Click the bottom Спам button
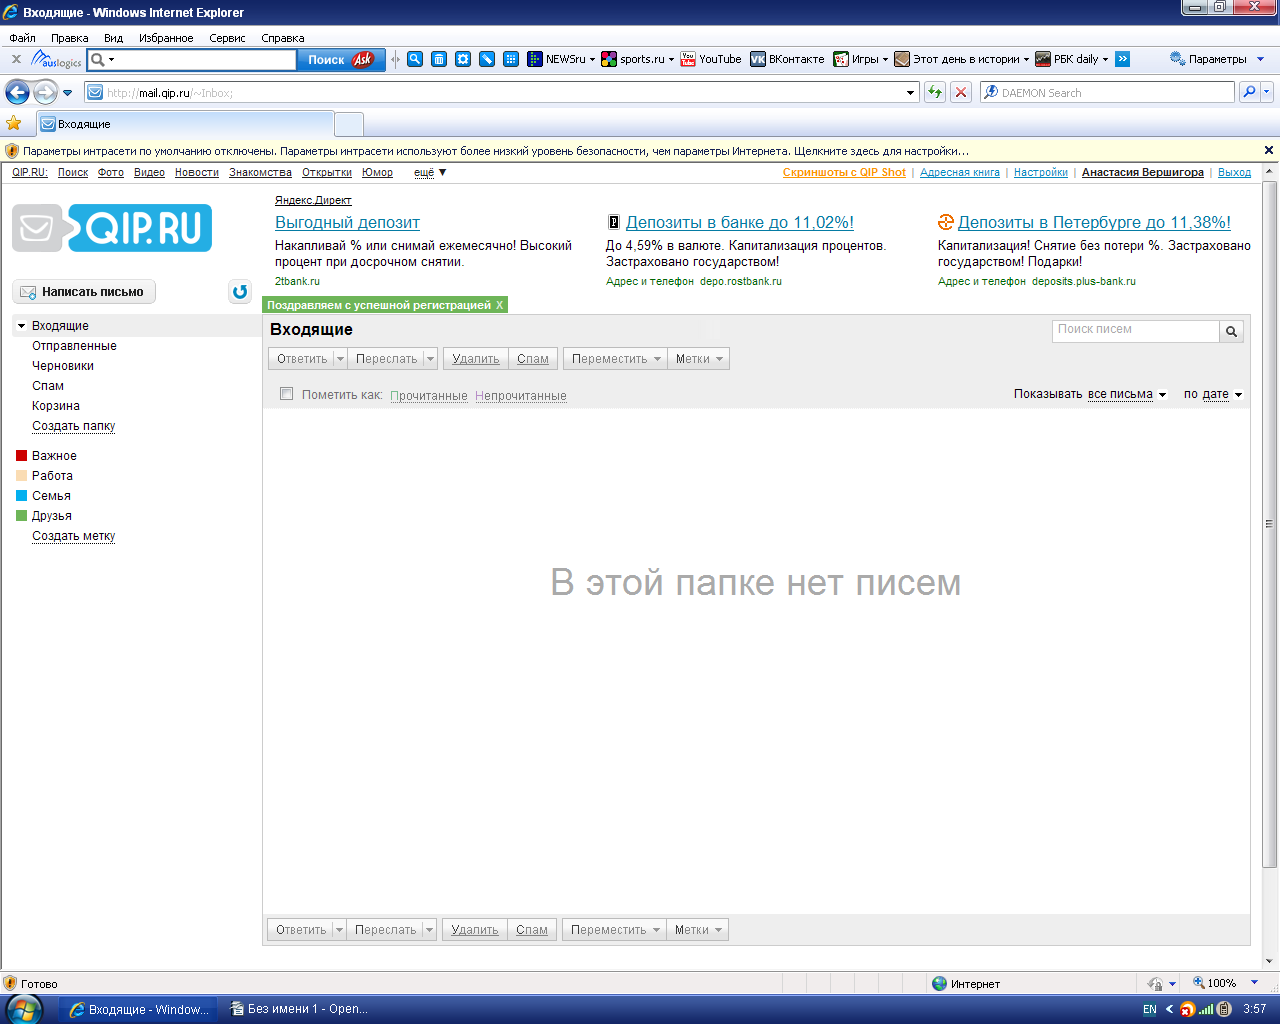 pos(532,930)
